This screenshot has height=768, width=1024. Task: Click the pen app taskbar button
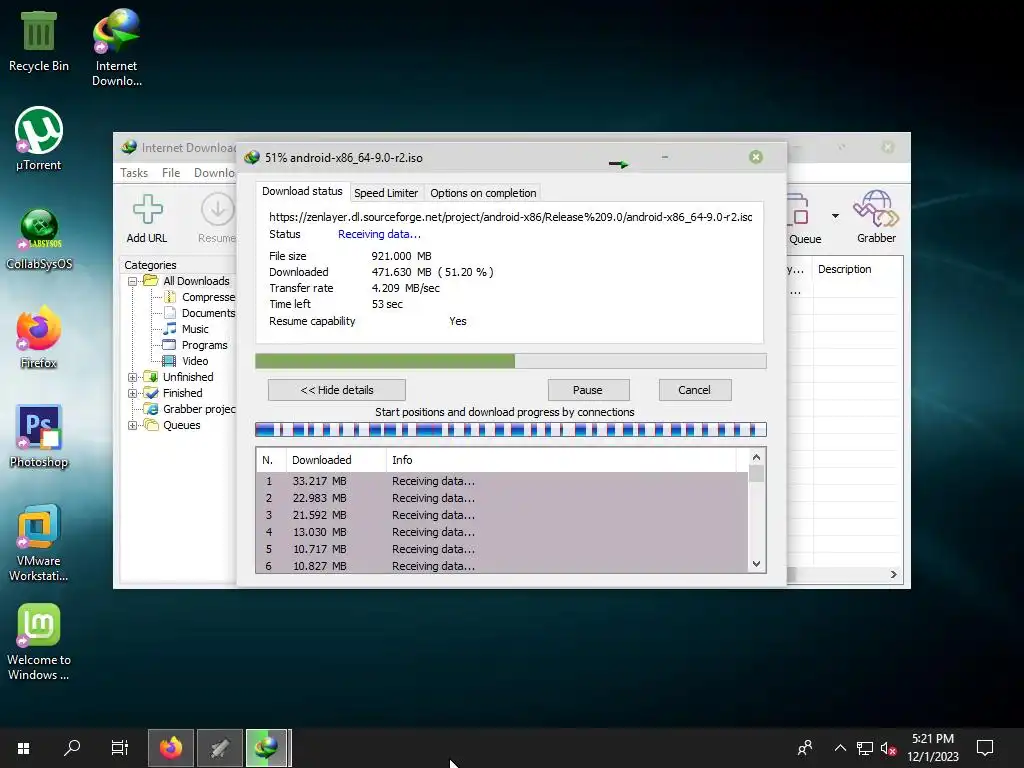point(219,748)
